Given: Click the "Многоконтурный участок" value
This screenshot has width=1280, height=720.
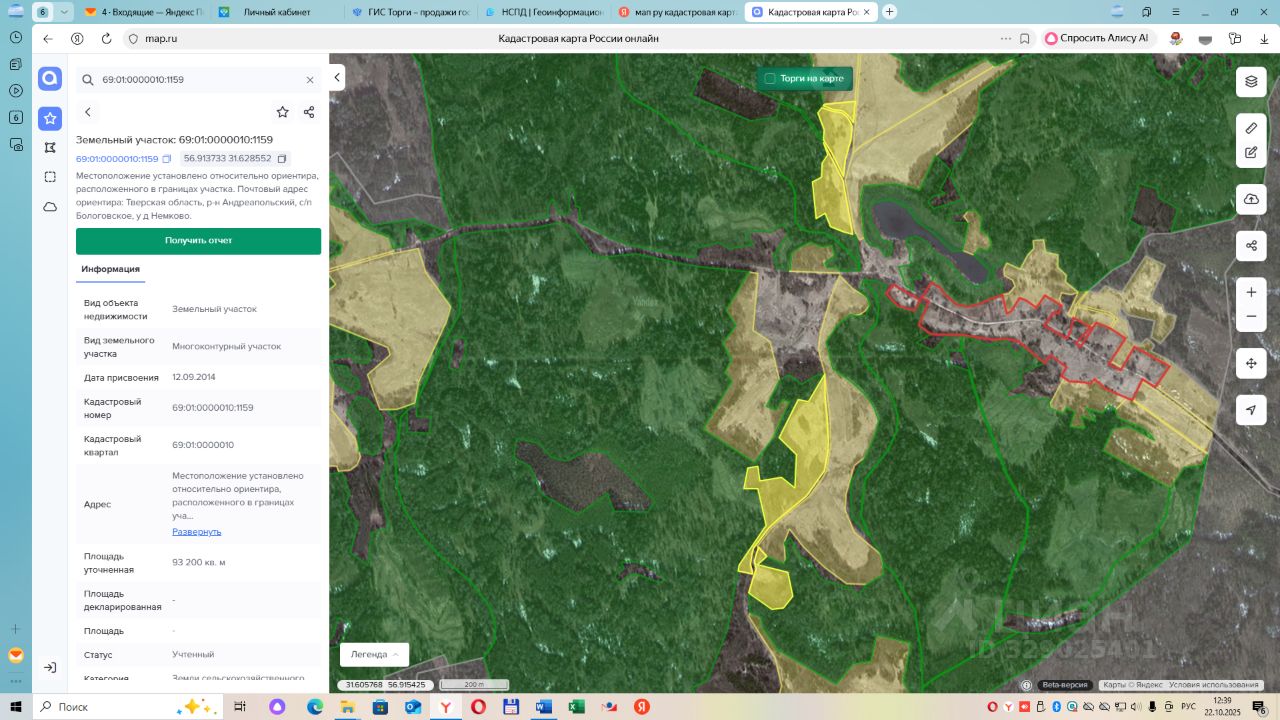Looking at the screenshot, I should (227, 346).
